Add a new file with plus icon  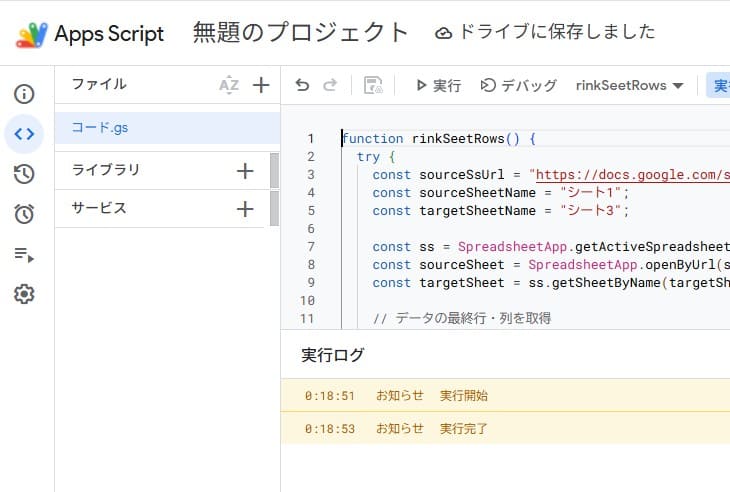(261, 85)
